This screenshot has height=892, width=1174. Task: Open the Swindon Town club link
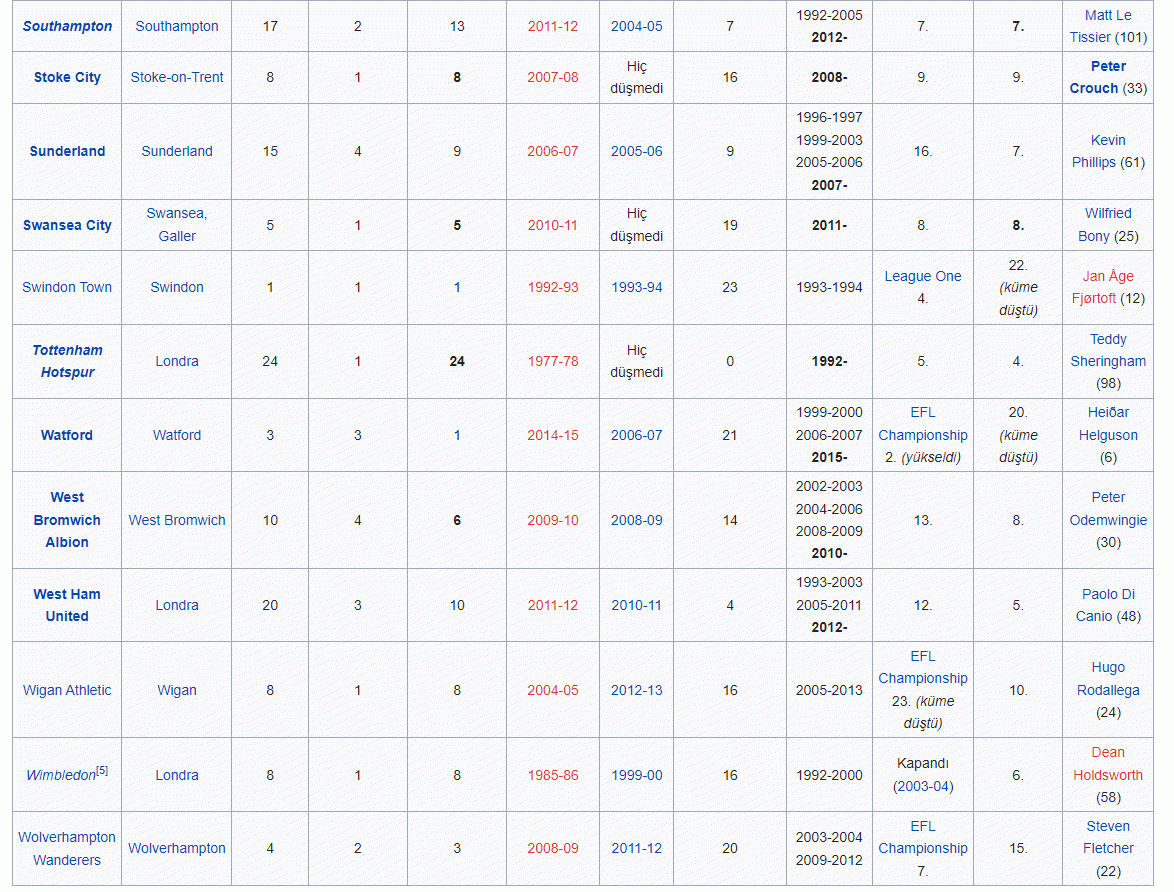67,287
